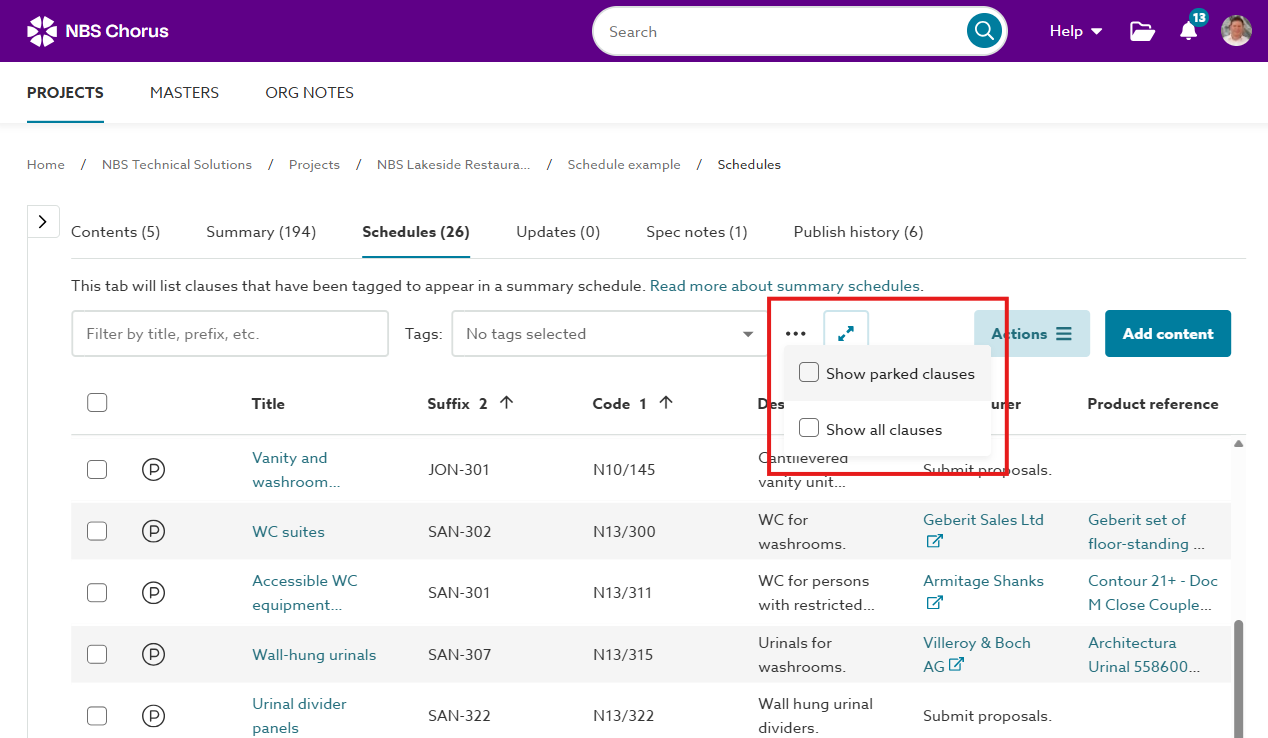Viewport: 1268px width, 738px height.
Task: Open the Actions menu
Action: (1031, 333)
